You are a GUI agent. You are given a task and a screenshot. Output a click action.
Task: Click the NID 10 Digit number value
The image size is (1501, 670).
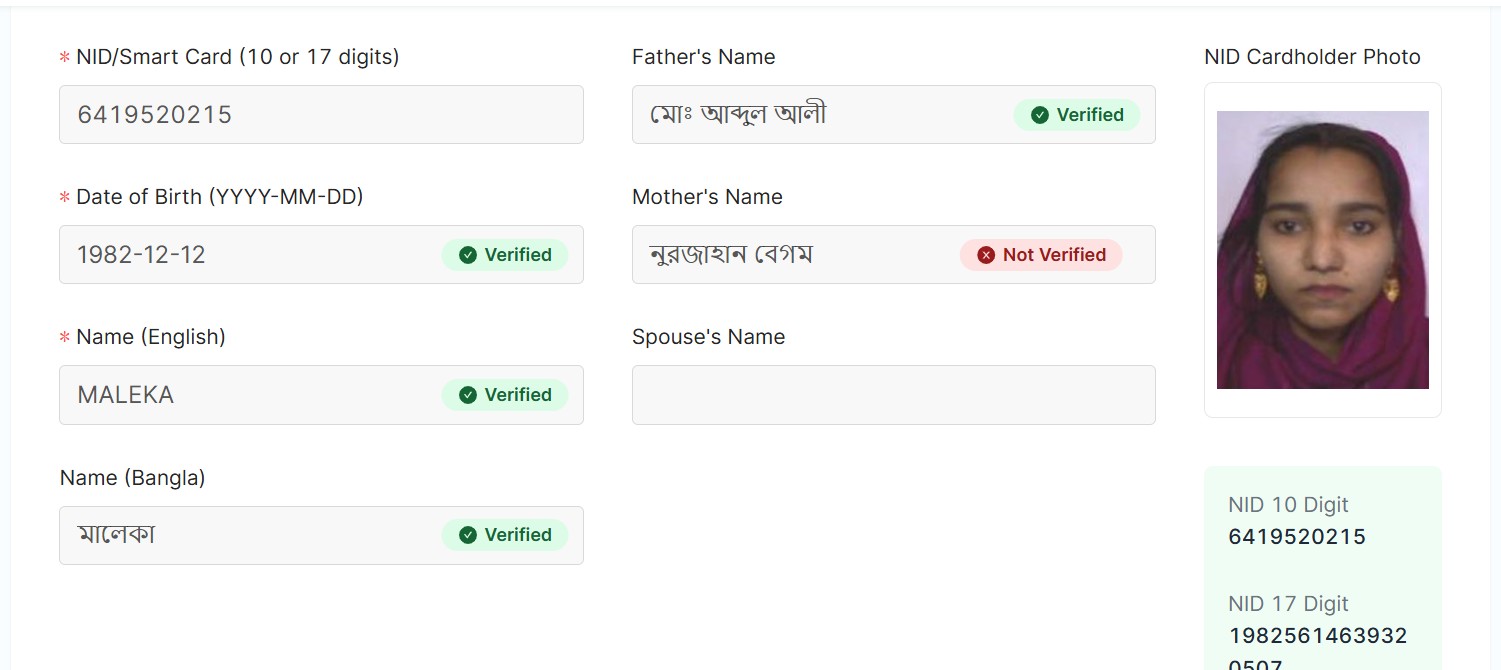1296,537
